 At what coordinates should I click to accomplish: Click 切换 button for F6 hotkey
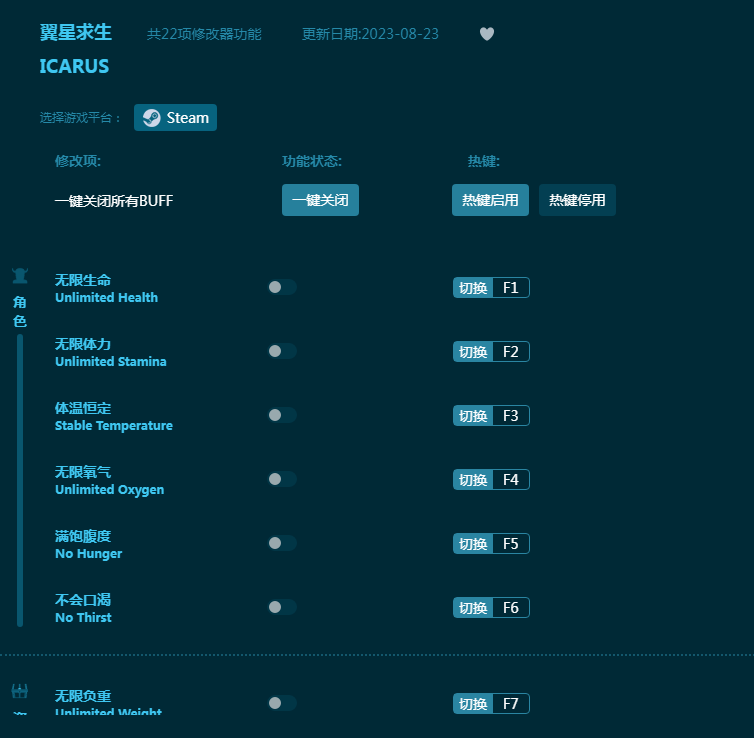(473, 607)
